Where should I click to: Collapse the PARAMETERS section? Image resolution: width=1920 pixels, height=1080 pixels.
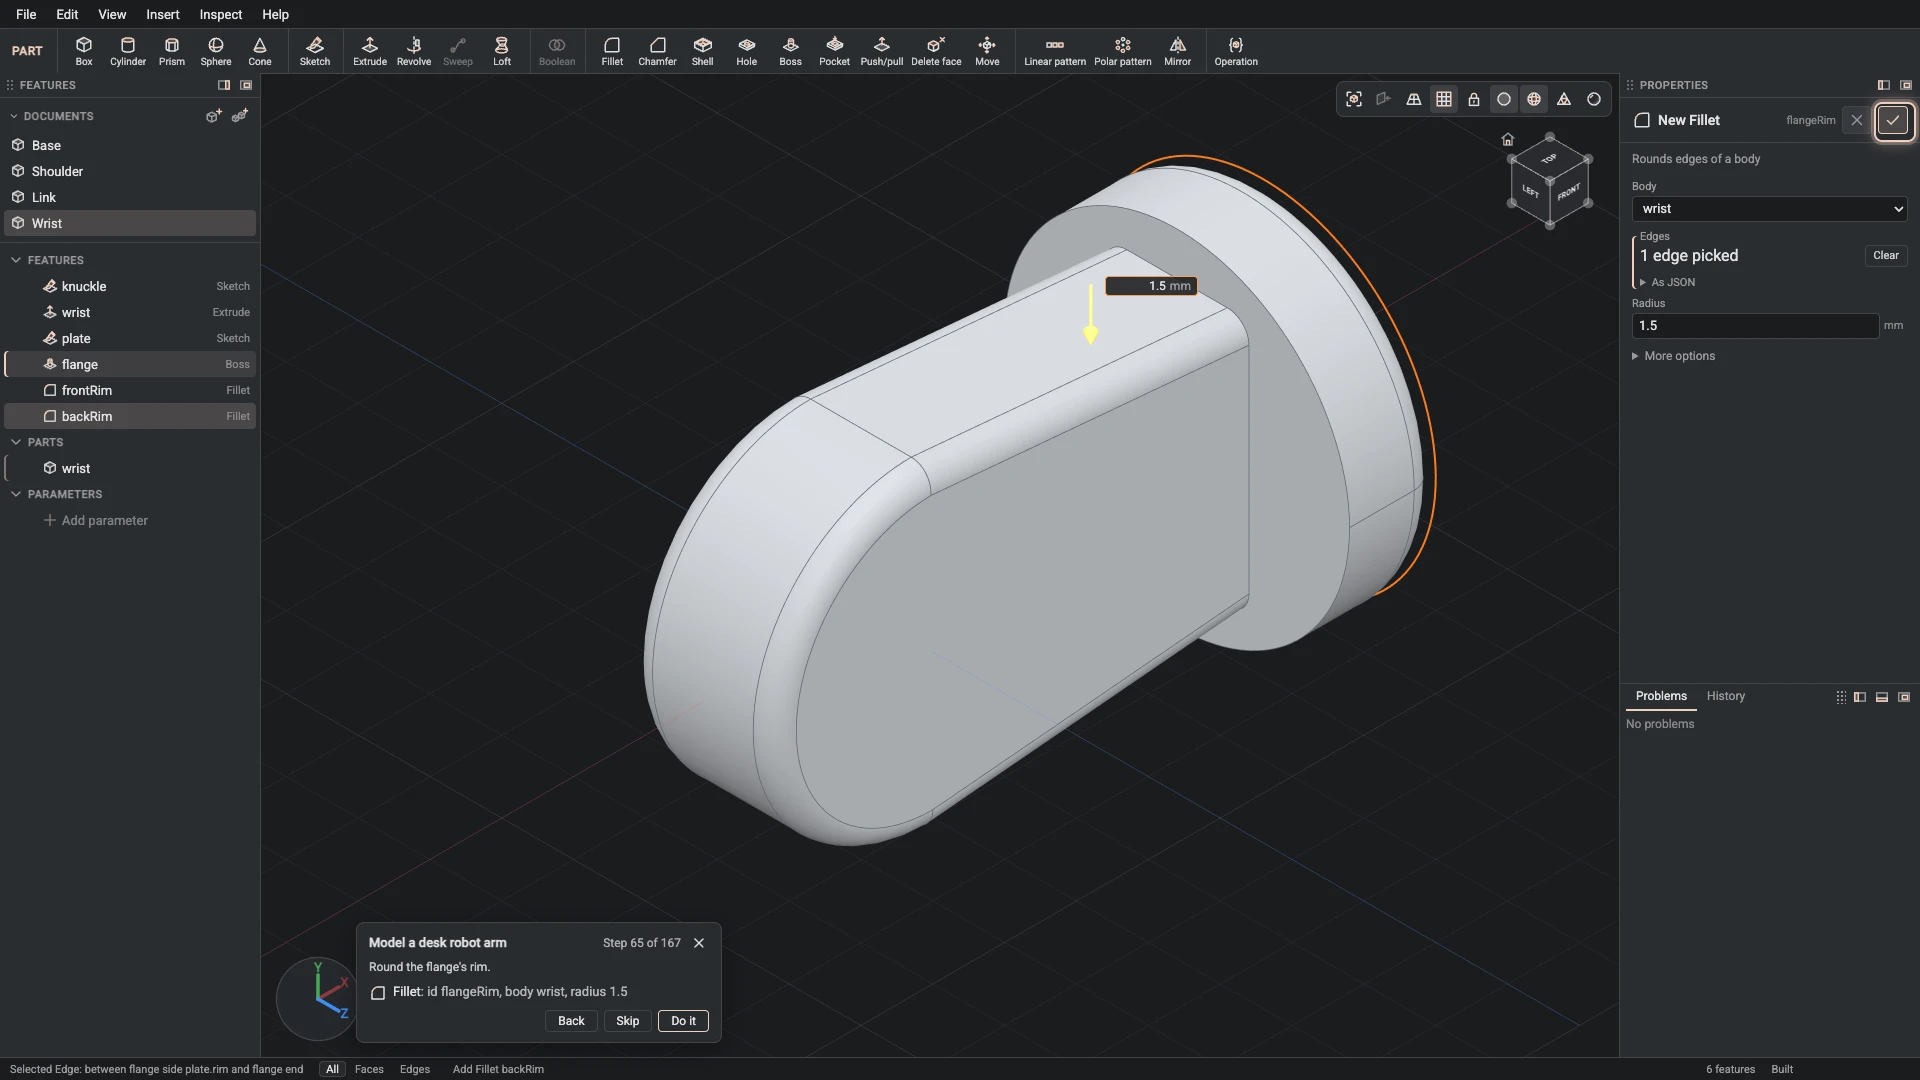coord(16,494)
